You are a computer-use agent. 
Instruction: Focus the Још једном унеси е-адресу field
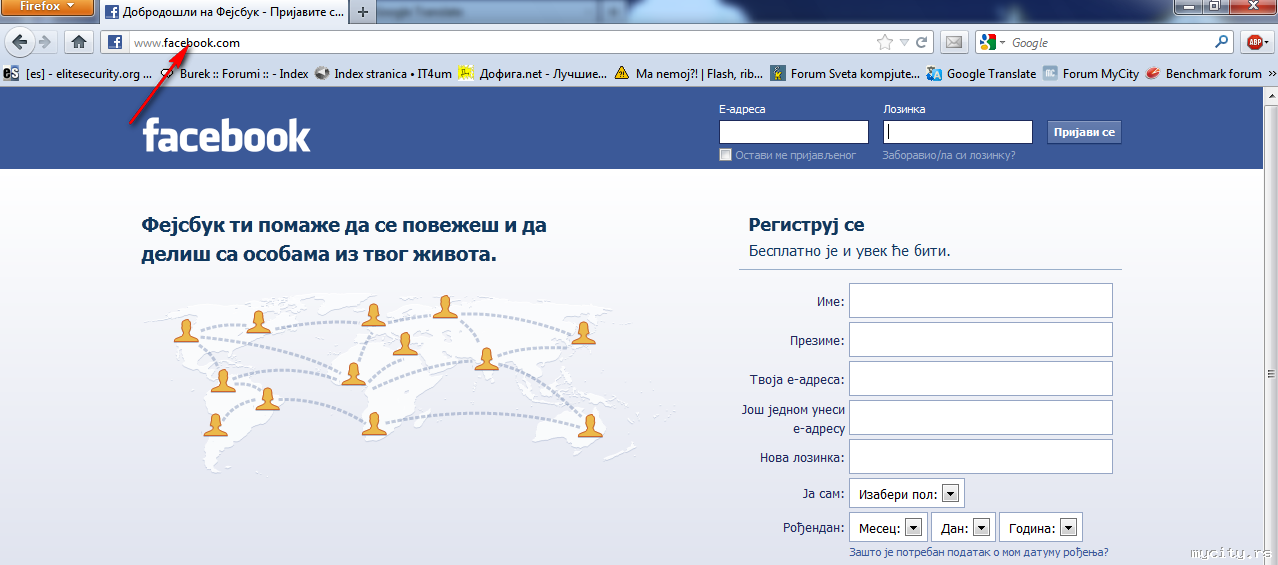click(981, 417)
